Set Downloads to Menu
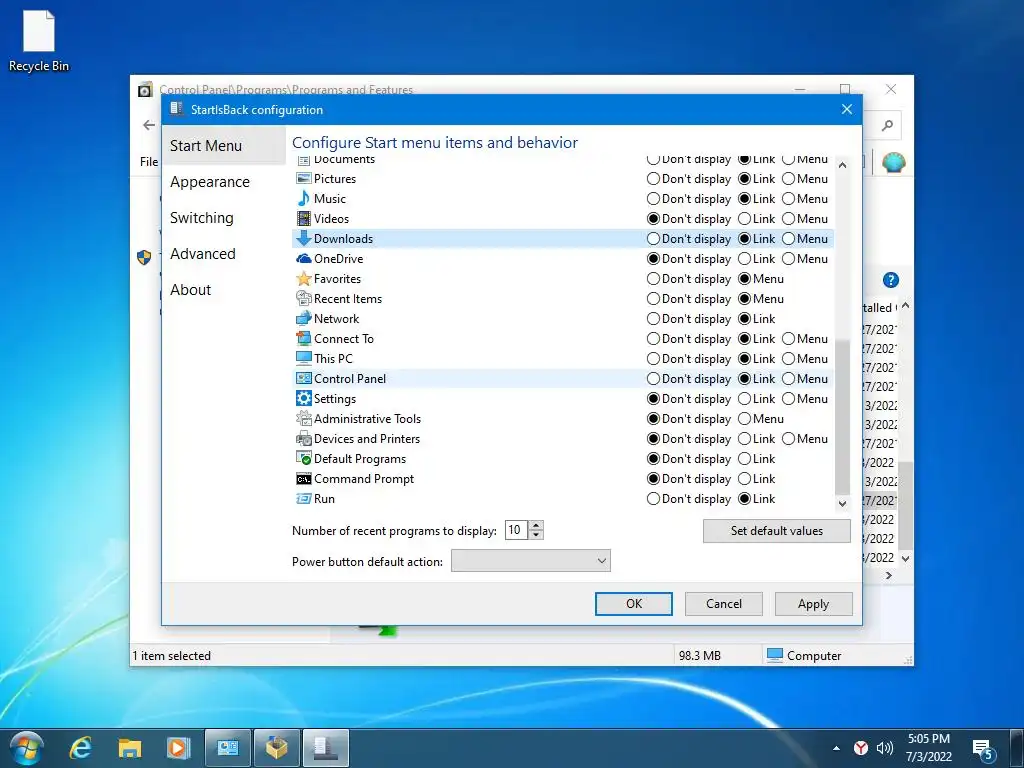Viewport: 1024px width, 768px height. tap(788, 238)
